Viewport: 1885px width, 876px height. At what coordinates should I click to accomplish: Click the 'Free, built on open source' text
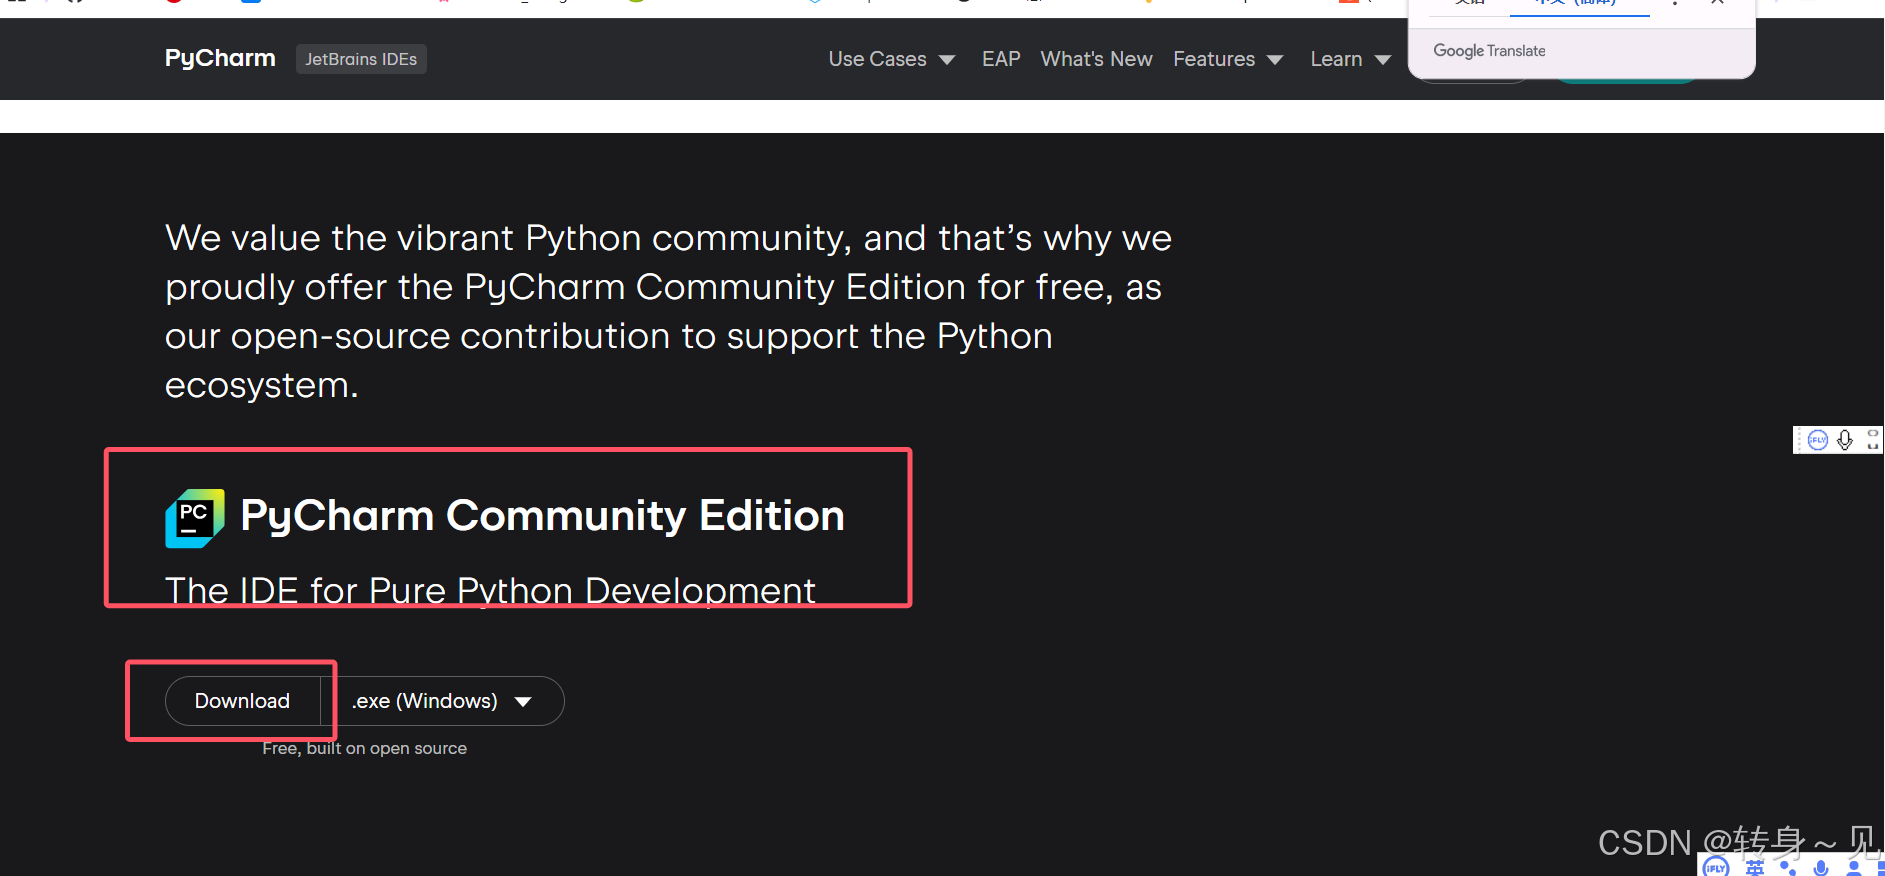365,748
